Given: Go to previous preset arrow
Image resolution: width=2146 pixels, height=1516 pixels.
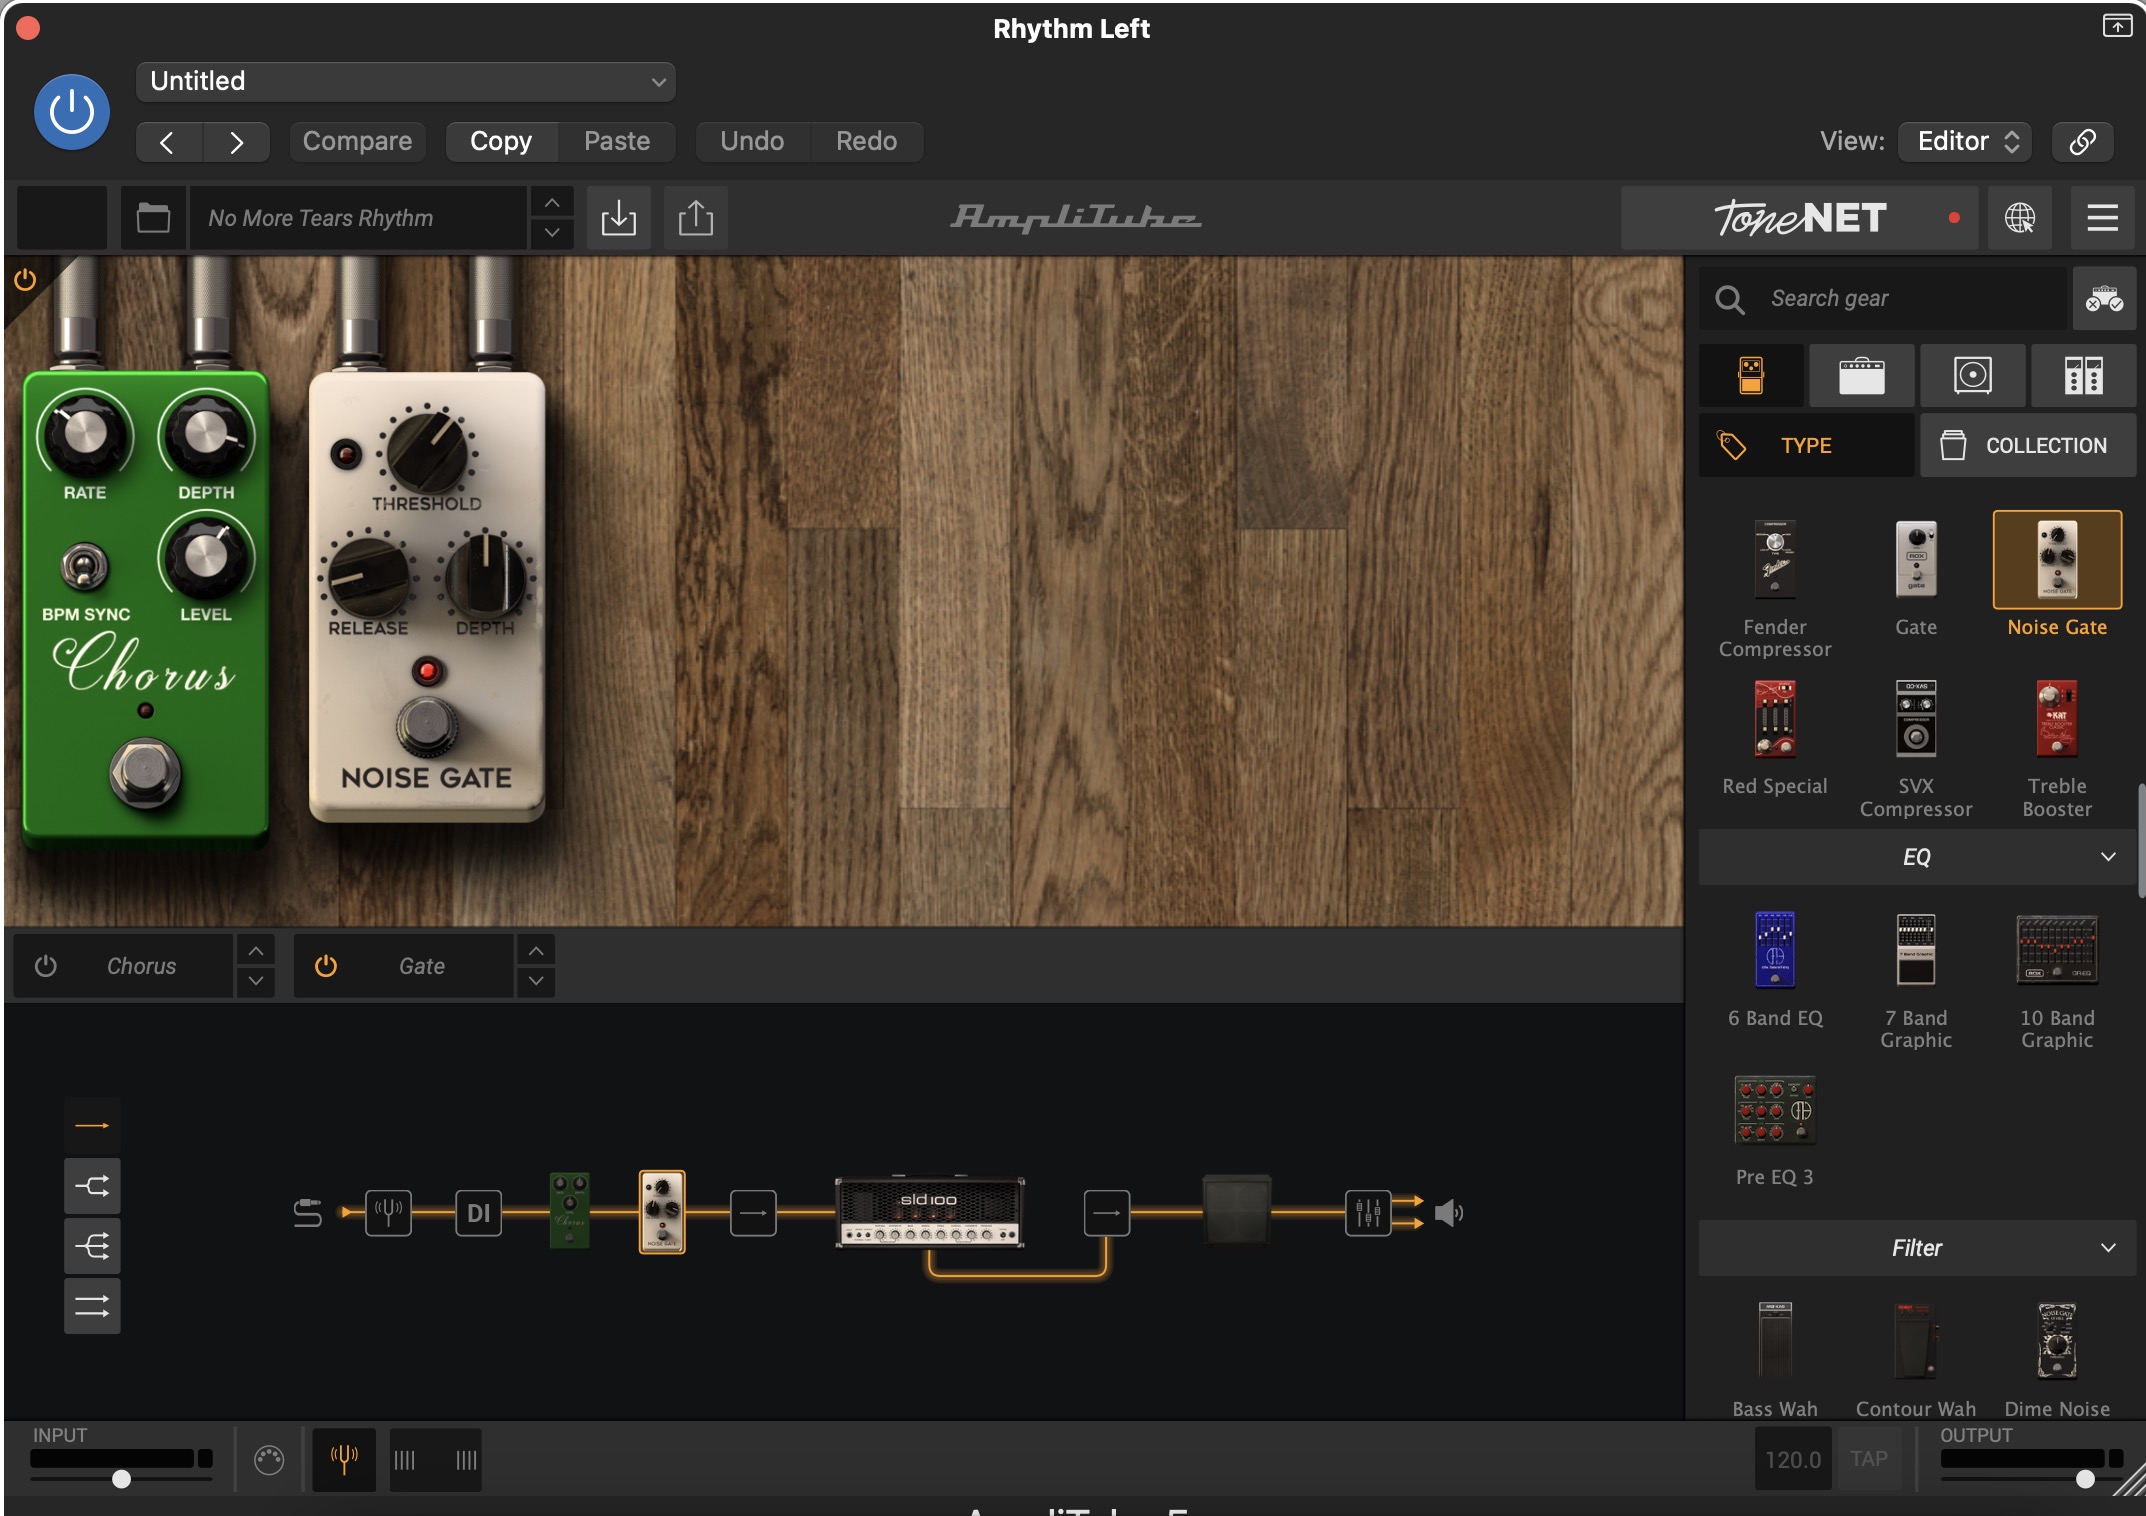Looking at the screenshot, I should [x=168, y=142].
